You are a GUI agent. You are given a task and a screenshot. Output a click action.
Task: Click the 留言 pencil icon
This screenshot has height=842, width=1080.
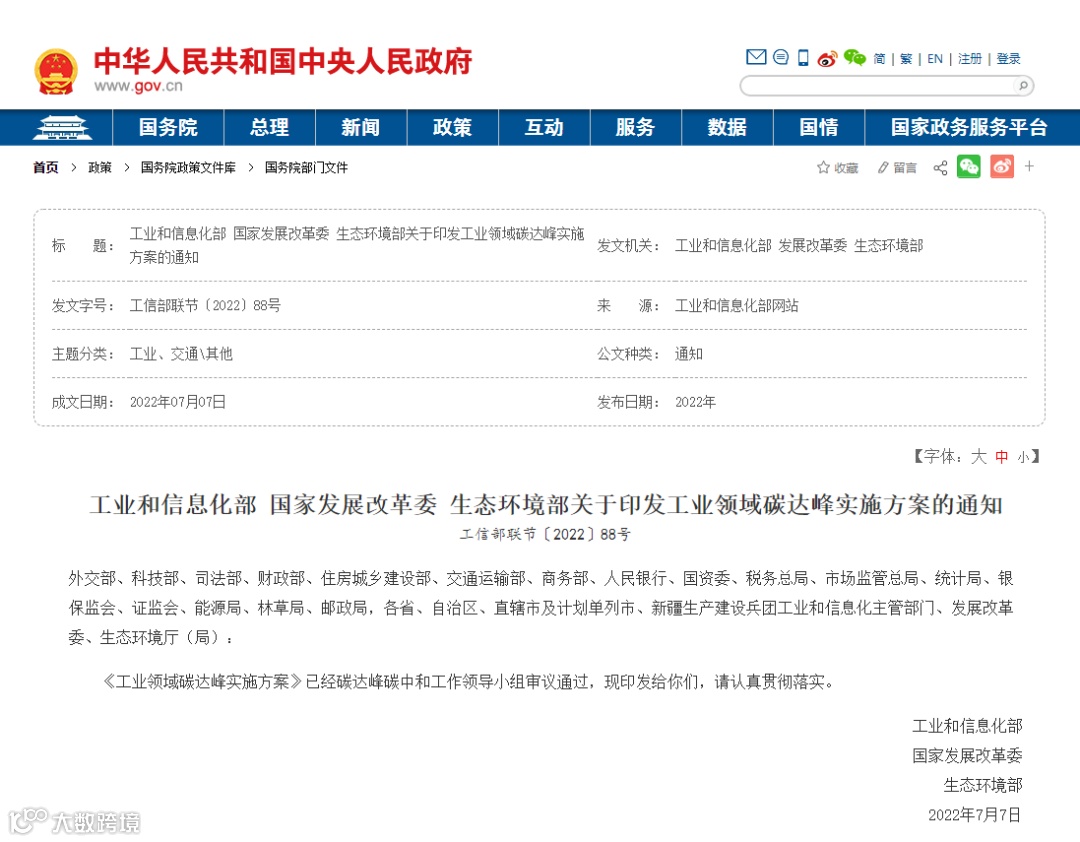click(883, 167)
